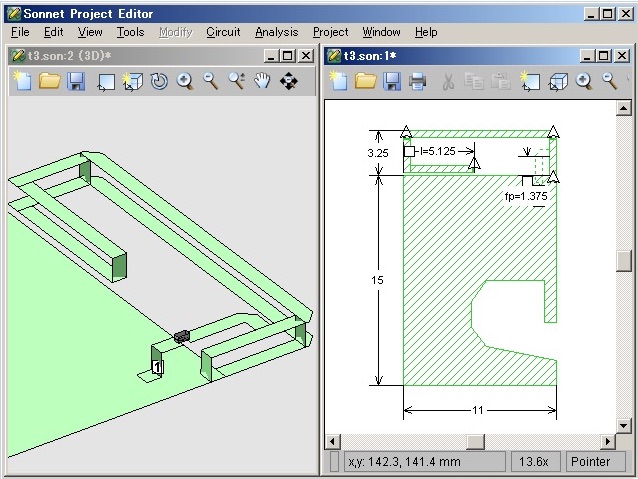638x479 pixels.
Task: Minimize the t3.son:1 window
Action: click(587, 56)
